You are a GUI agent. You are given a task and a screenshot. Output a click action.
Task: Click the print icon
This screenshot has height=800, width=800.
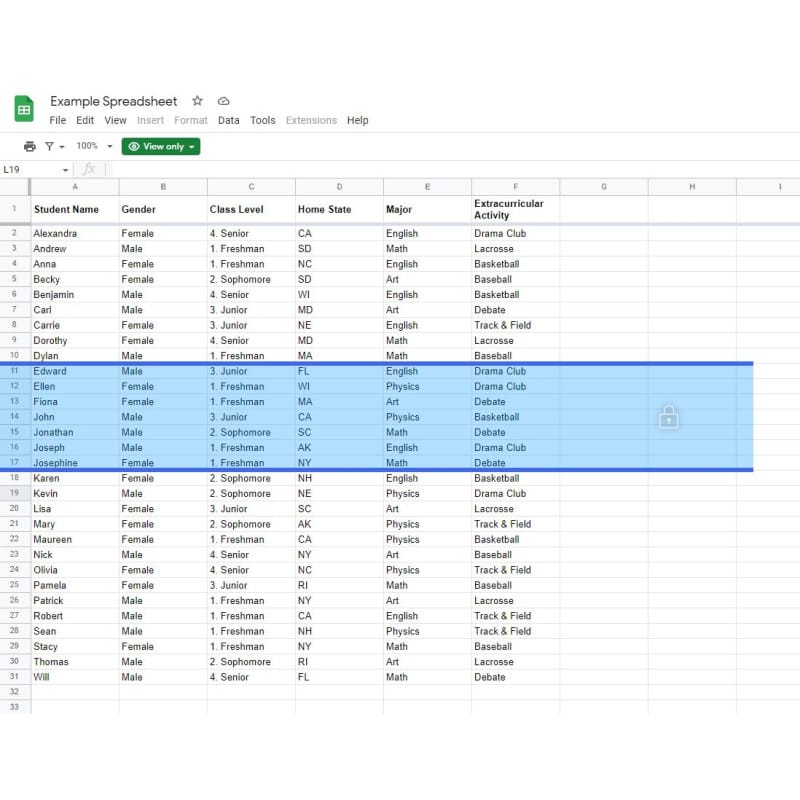click(29, 146)
